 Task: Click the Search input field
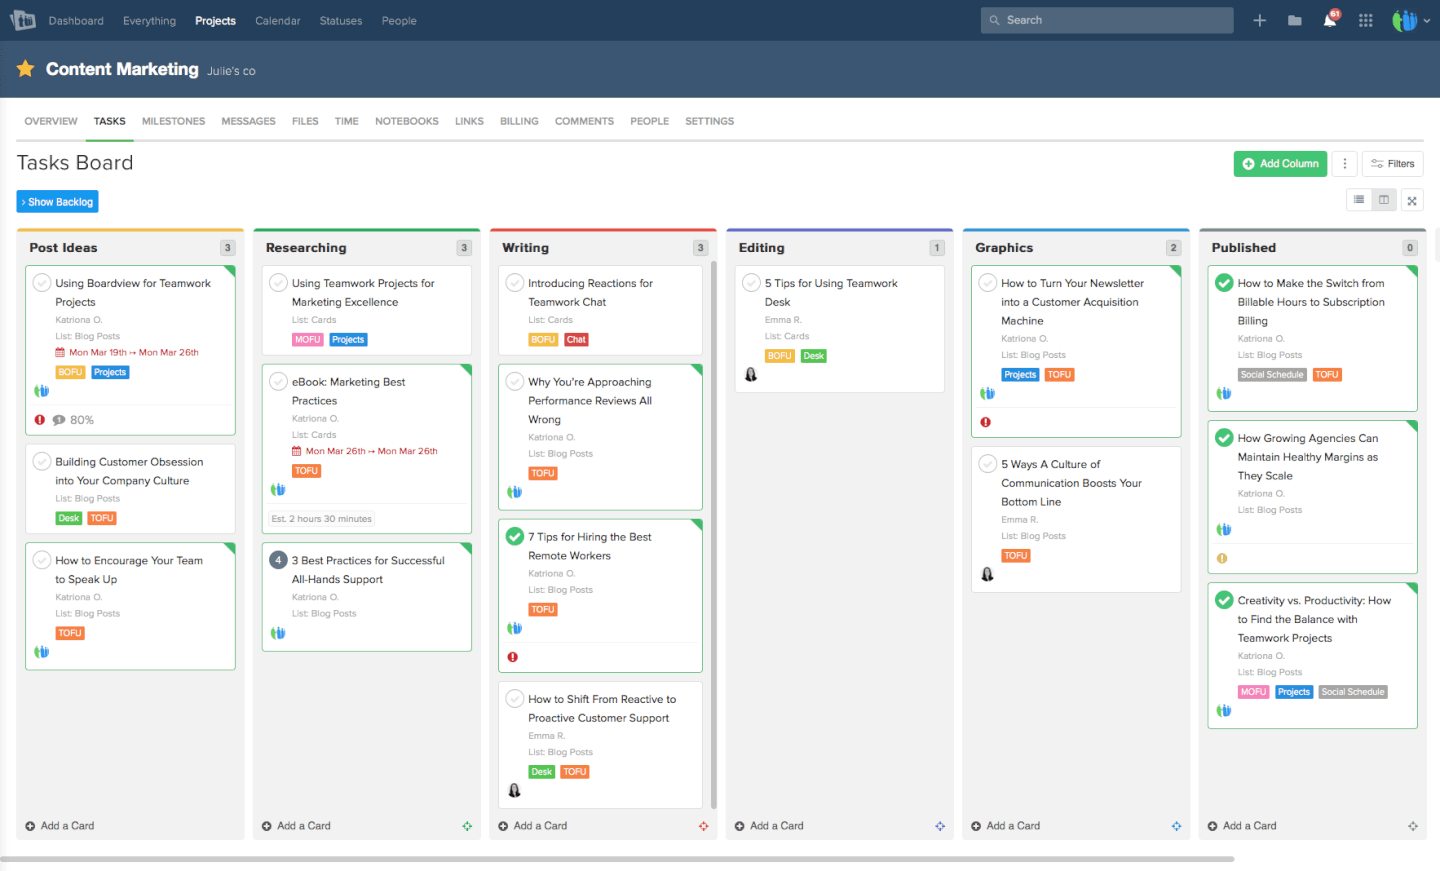click(x=1107, y=20)
